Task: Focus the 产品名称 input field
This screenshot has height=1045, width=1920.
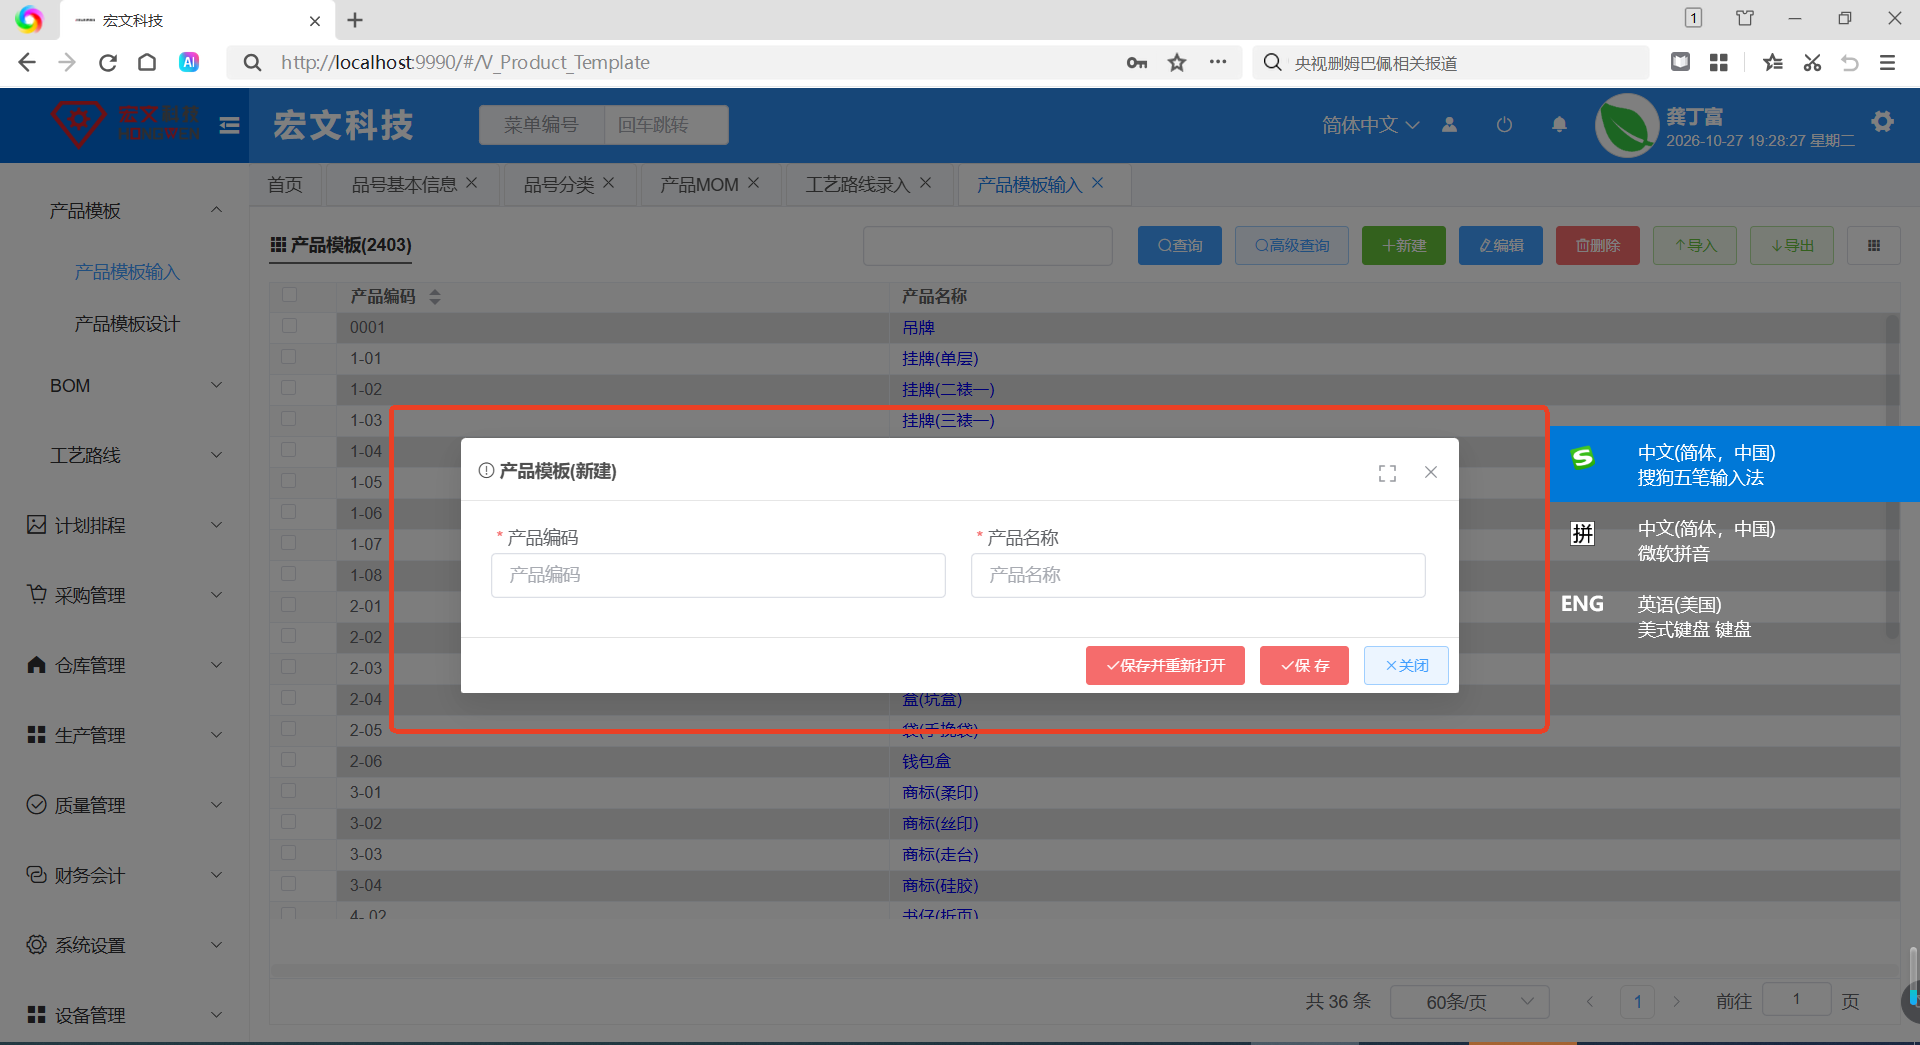Action: point(1198,575)
